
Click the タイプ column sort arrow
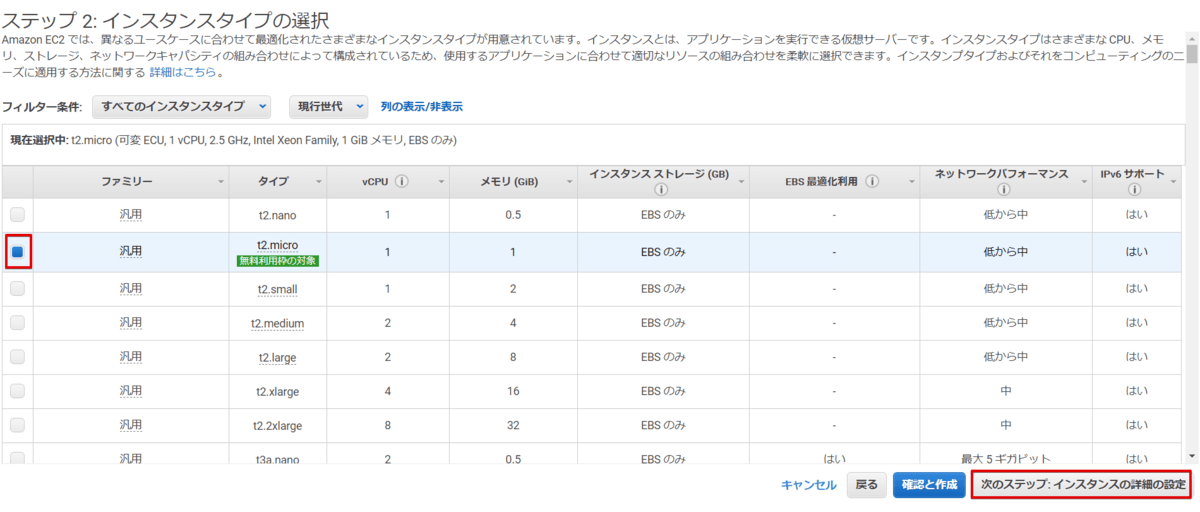click(x=319, y=182)
